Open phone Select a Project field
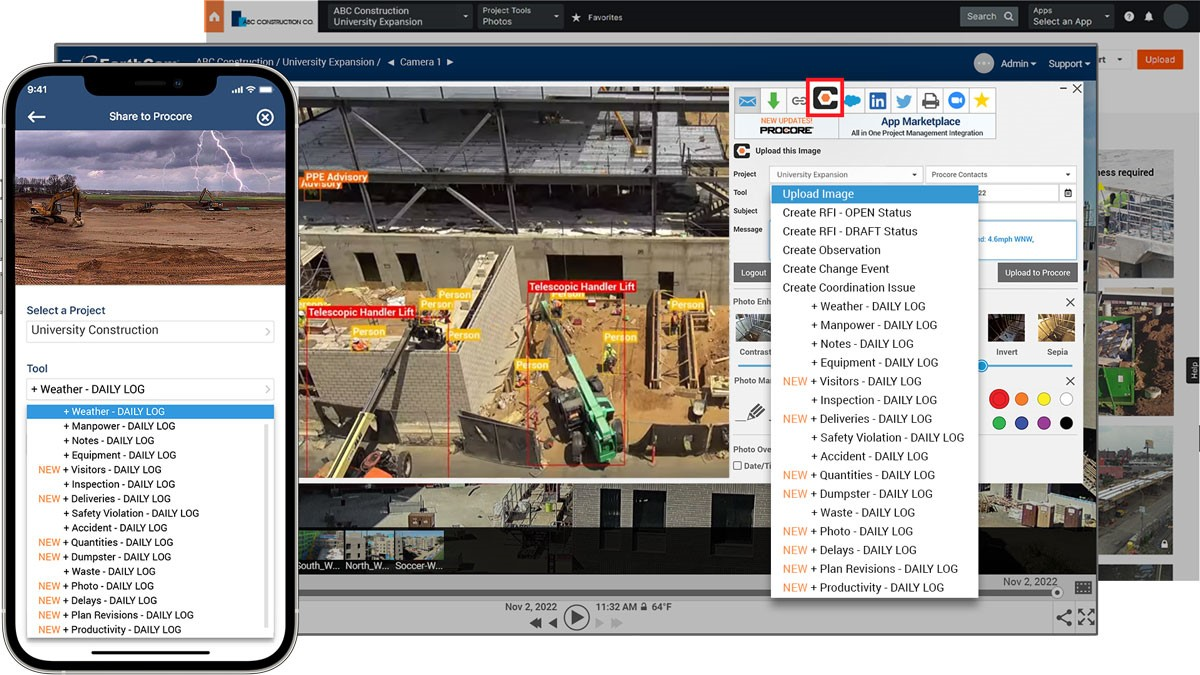Image resolution: width=1200 pixels, height=675 pixels. click(x=150, y=331)
